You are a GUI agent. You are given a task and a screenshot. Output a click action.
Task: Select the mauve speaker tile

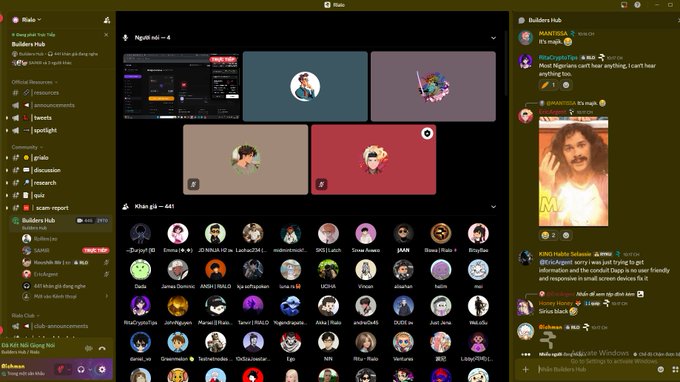point(433,86)
